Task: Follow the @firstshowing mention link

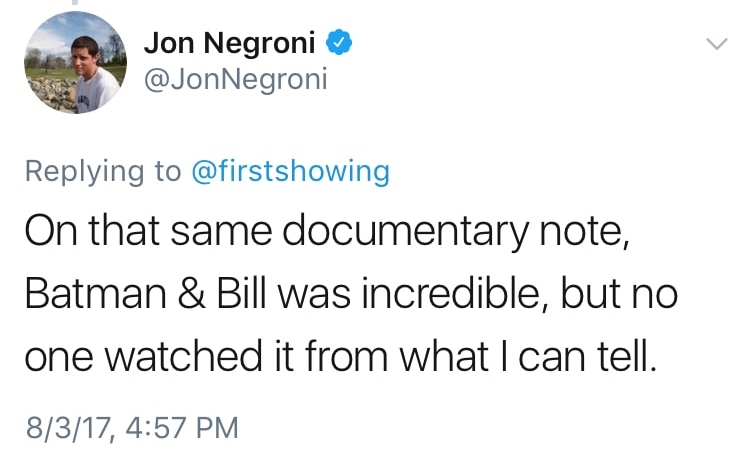Action: pos(290,171)
